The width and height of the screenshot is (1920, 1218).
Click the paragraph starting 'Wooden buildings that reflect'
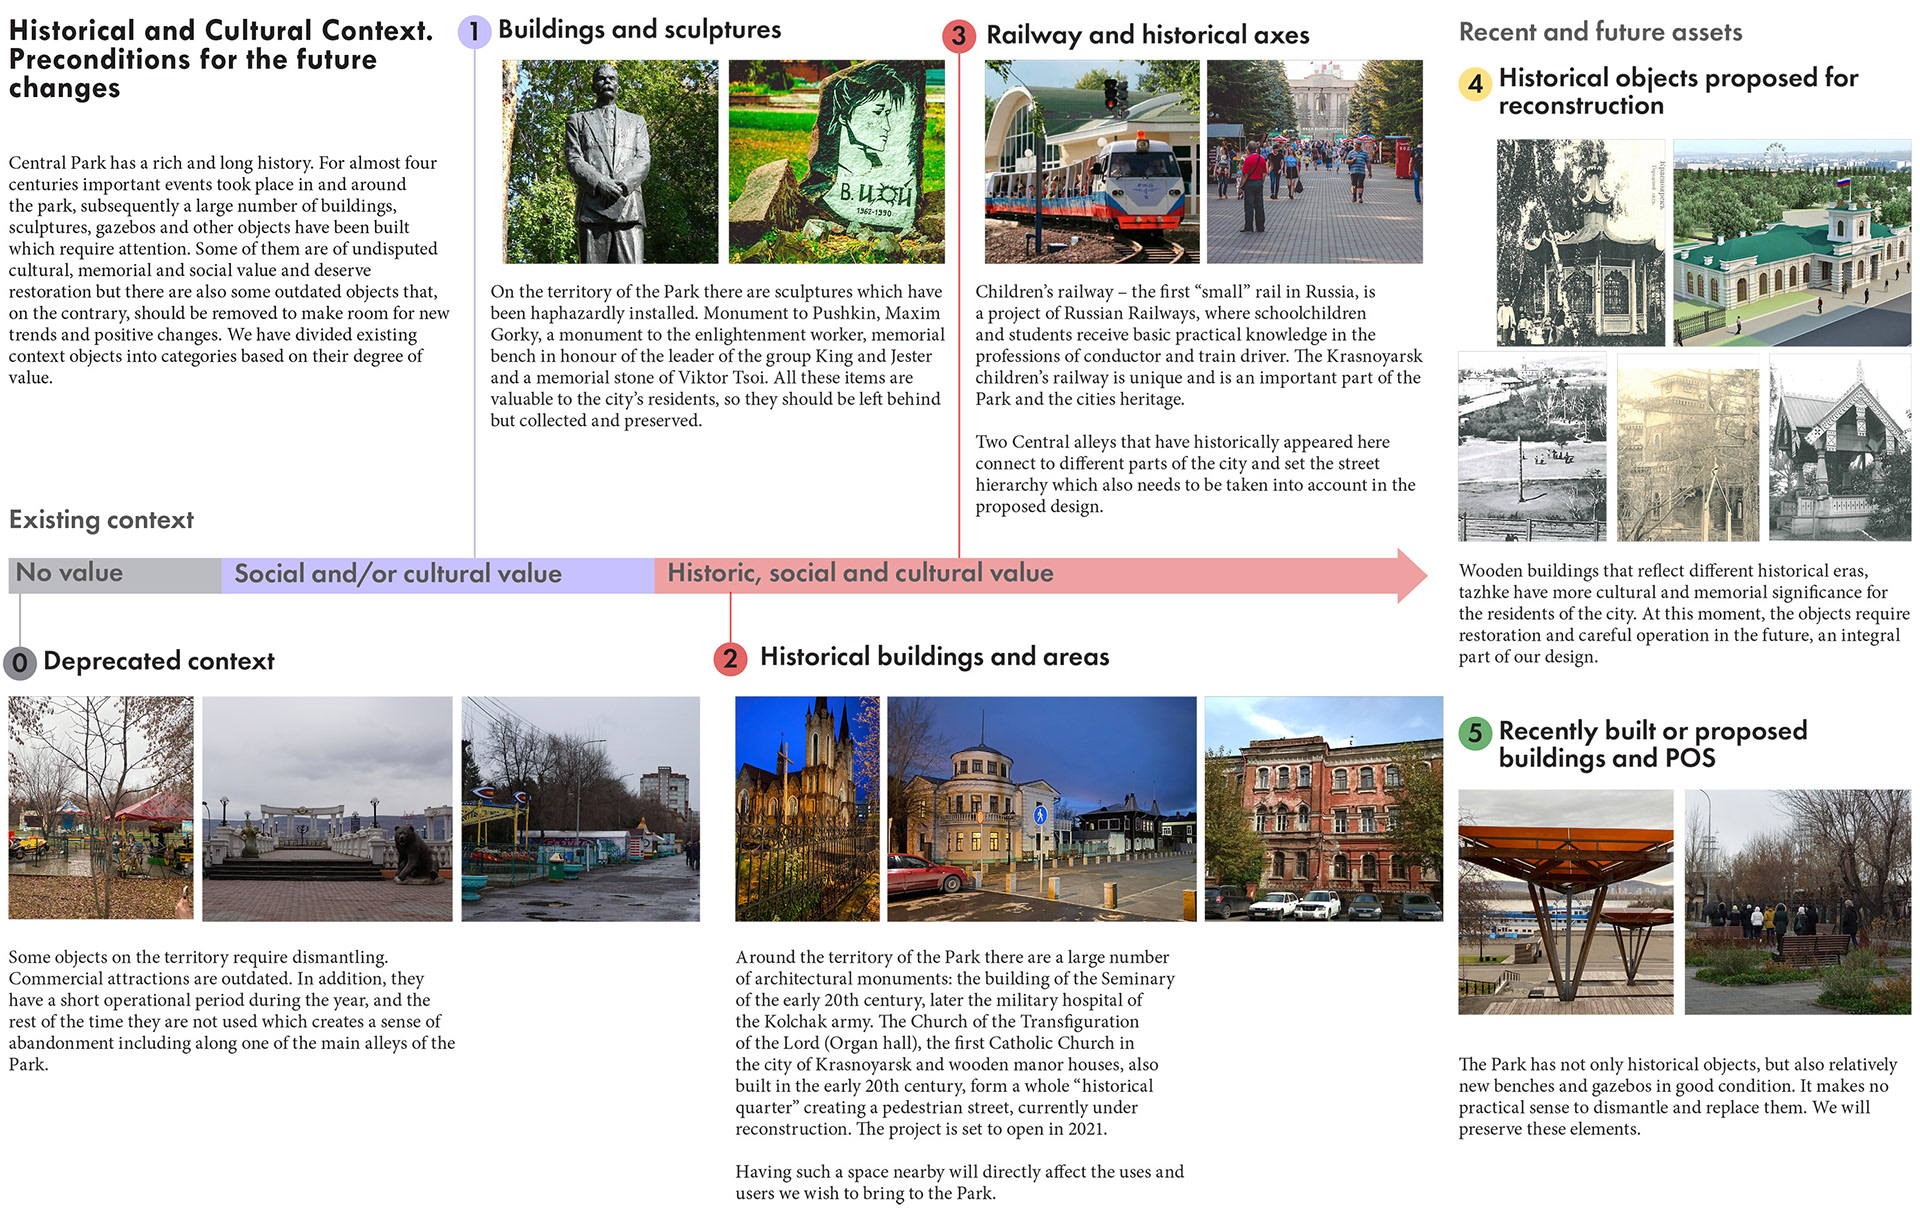[1683, 614]
